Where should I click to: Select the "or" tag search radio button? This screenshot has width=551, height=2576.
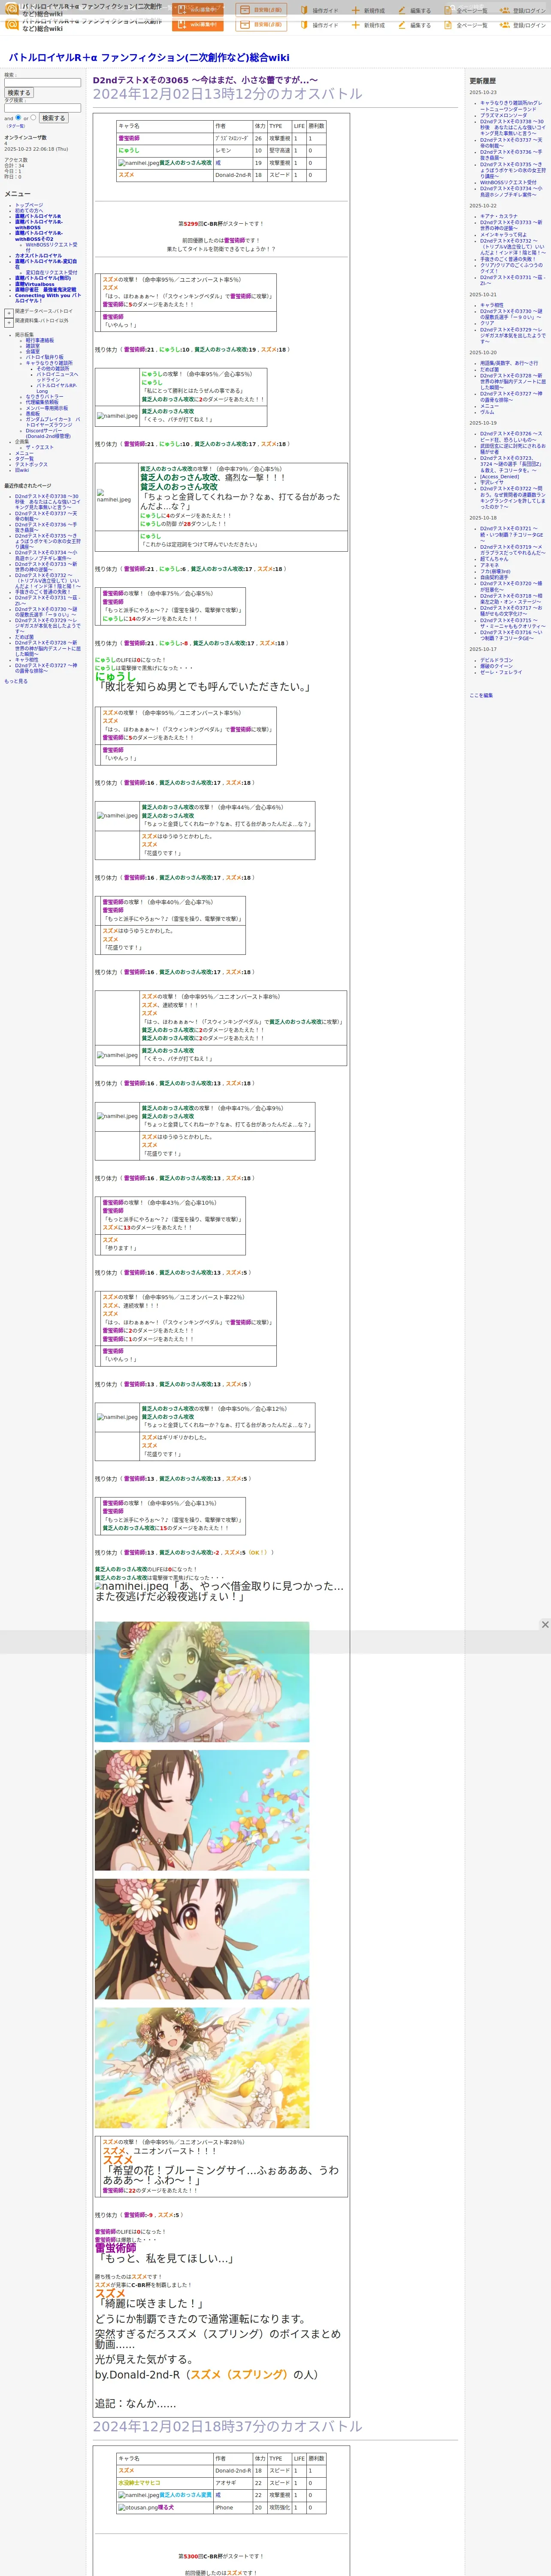click(x=33, y=117)
